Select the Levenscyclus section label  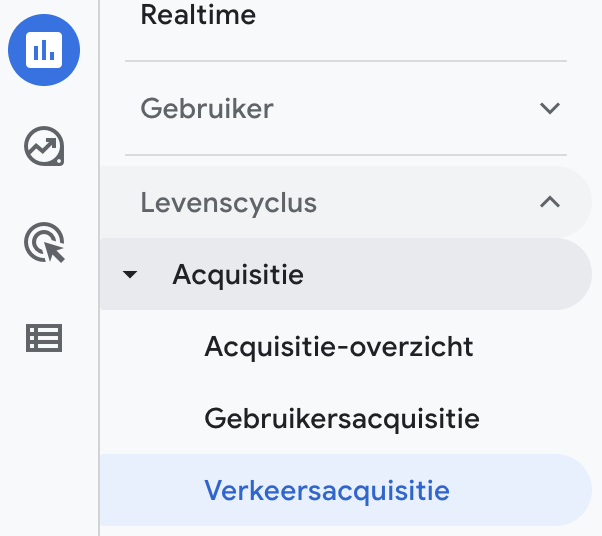[x=228, y=202]
